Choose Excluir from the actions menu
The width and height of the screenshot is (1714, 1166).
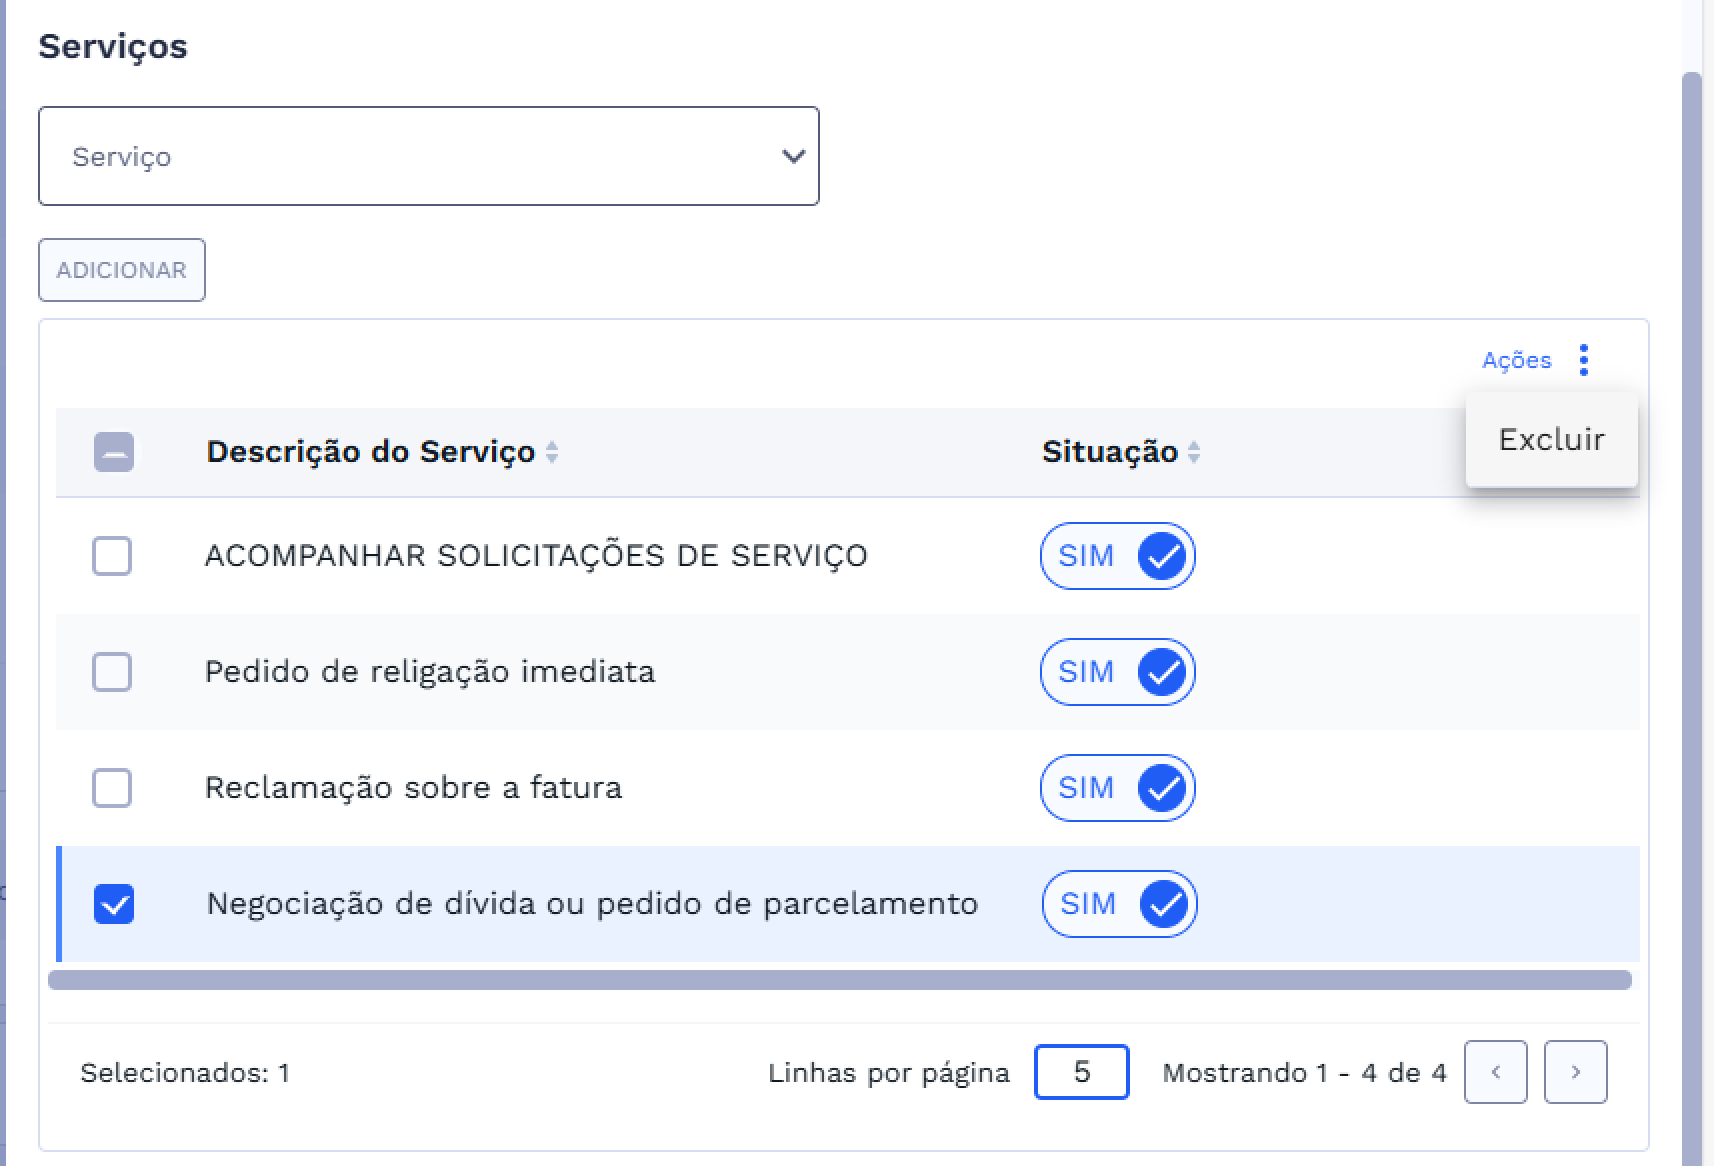pos(1551,439)
